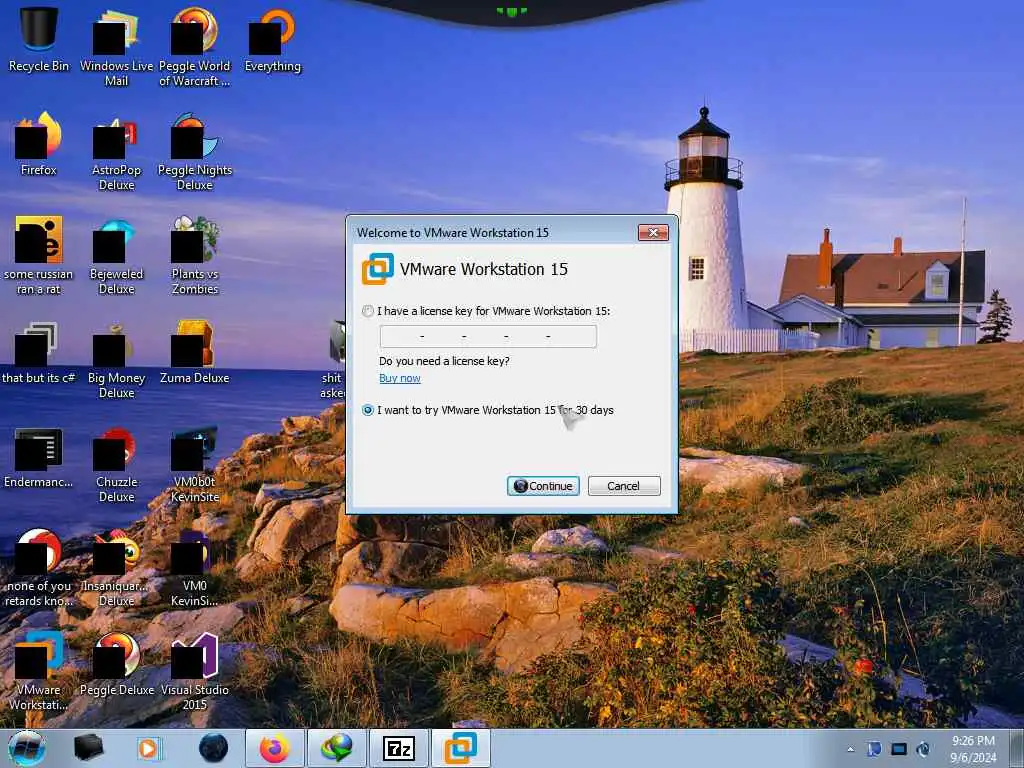Select the 'that but its c#' desktop icon

pos(39,353)
